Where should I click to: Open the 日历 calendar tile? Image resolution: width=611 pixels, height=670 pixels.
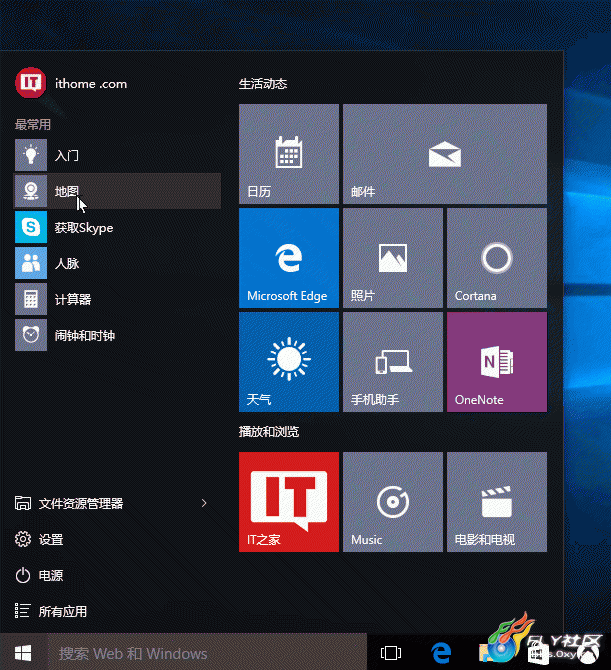[x=289, y=154]
